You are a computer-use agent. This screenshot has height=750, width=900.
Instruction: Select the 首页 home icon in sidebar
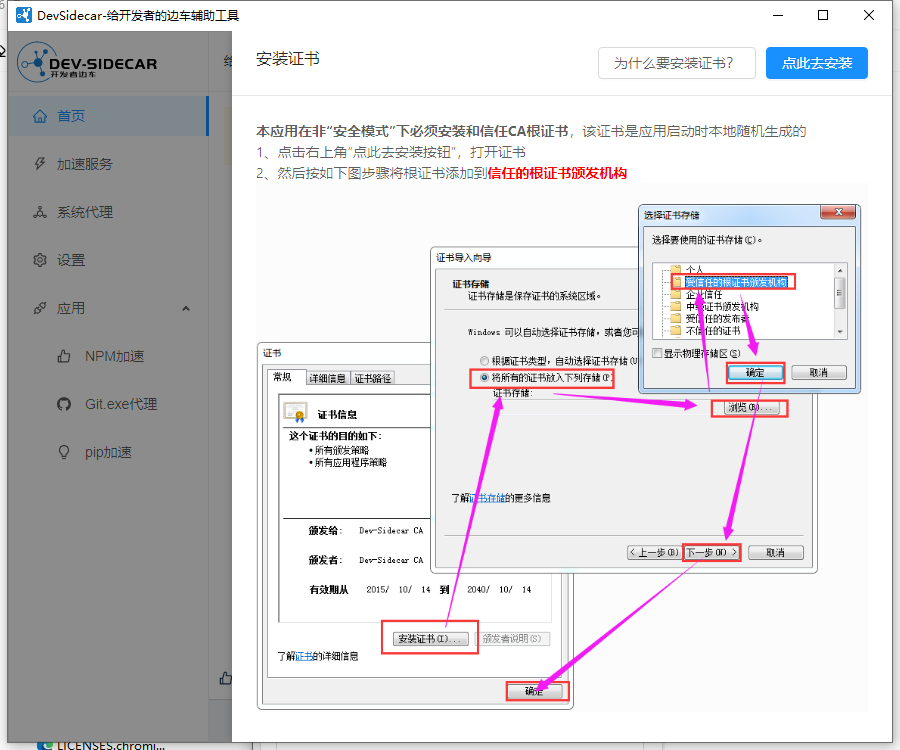coord(40,116)
